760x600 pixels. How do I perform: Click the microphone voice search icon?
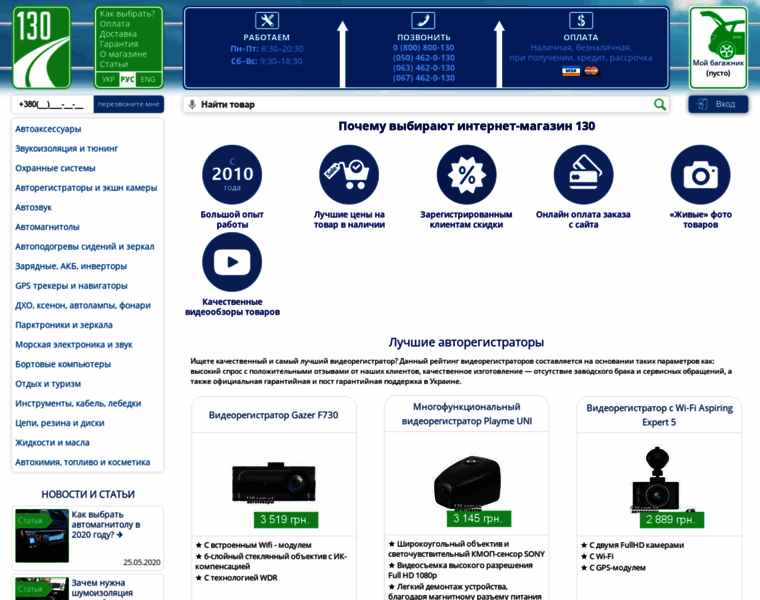[192, 104]
